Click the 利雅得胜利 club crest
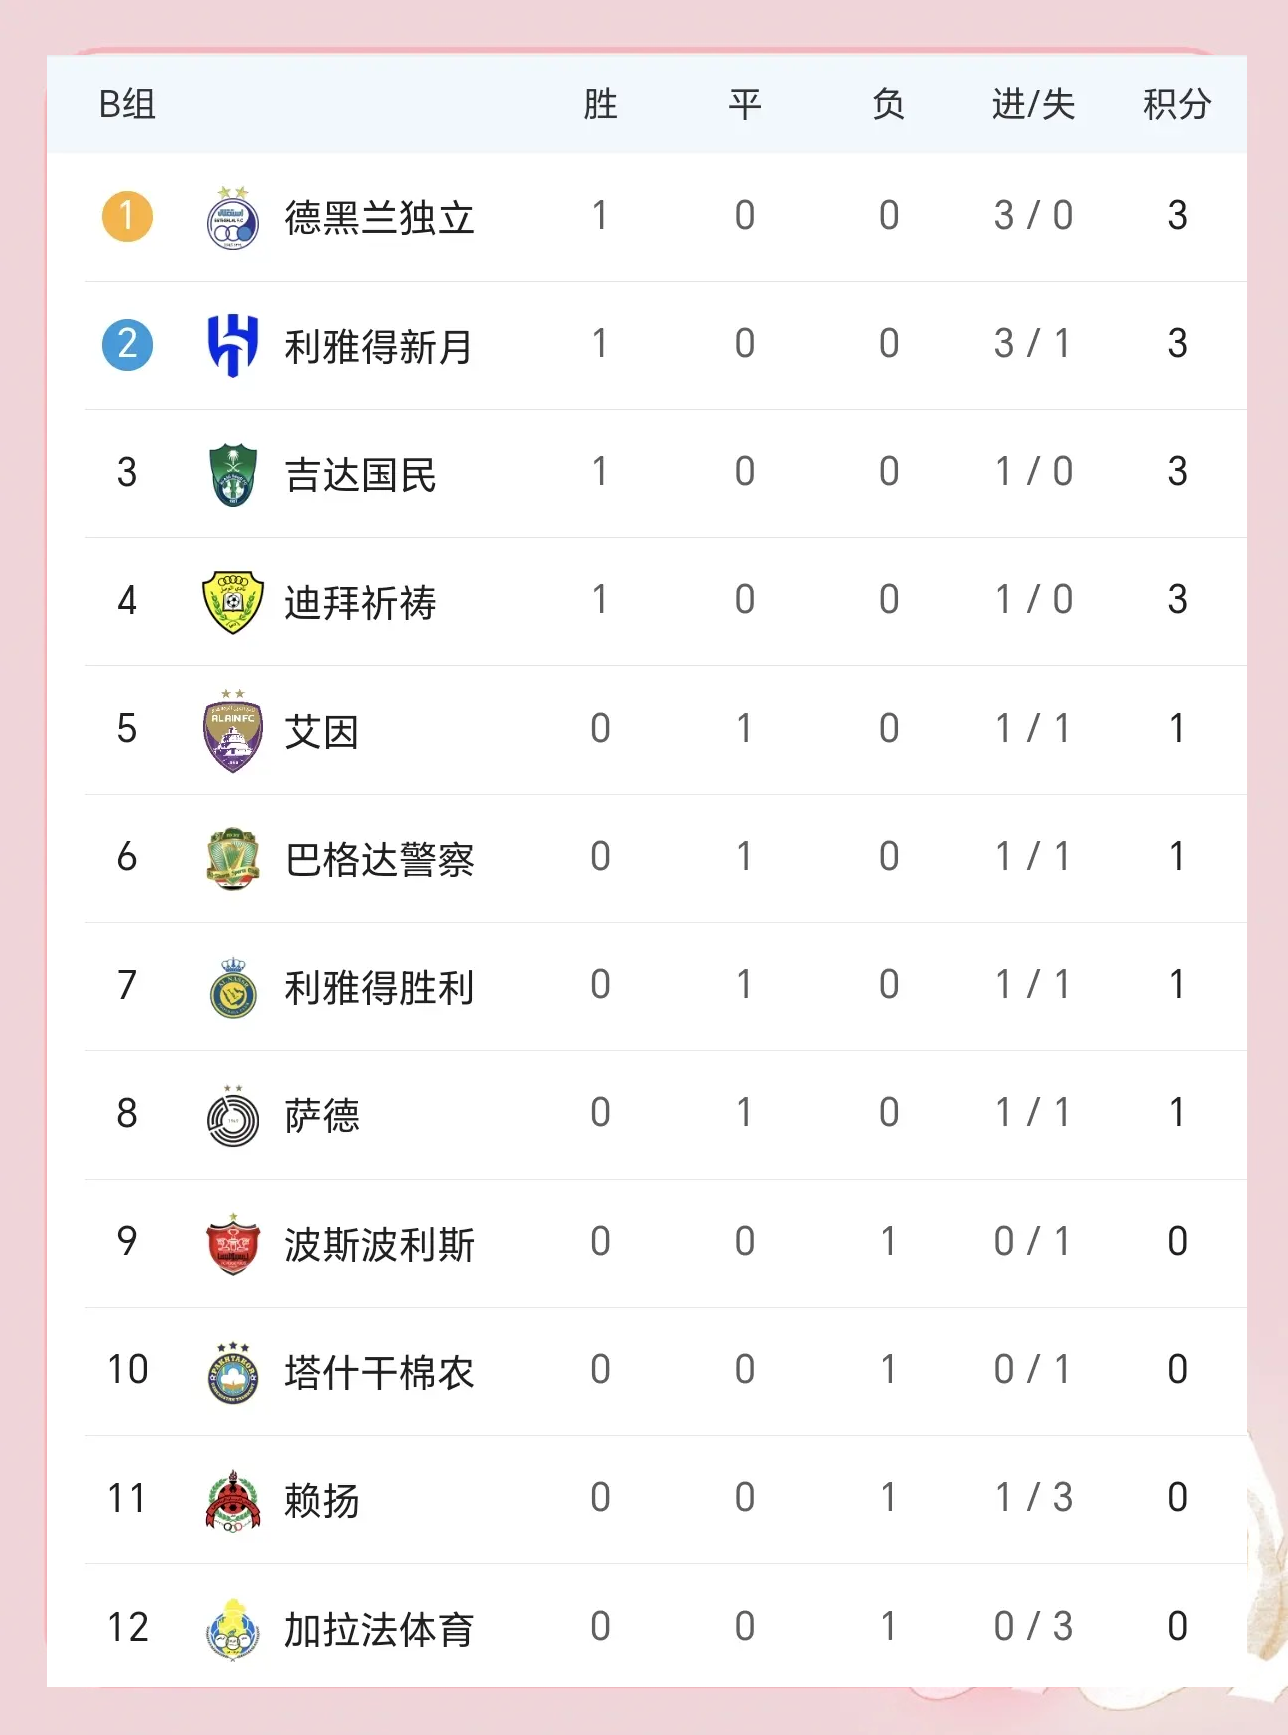The image size is (1288, 1735). [x=233, y=987]
